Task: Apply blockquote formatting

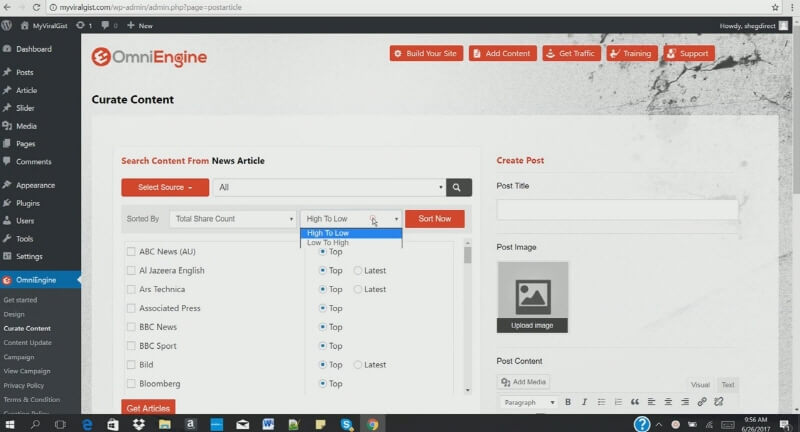Action: pos(635,402)
